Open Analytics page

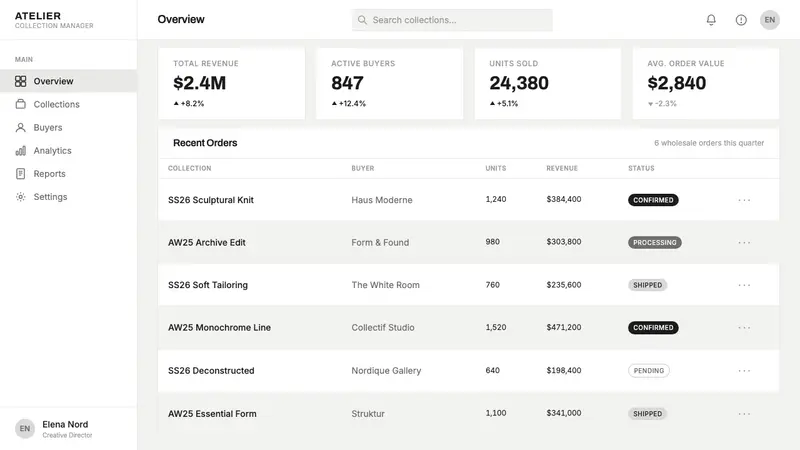tap(68, 151)
